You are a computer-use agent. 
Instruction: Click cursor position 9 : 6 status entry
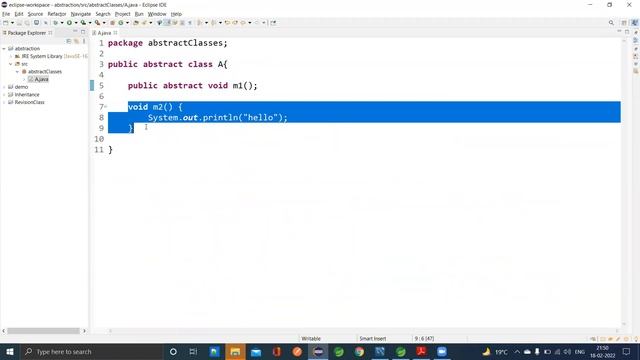coord(424,338)
